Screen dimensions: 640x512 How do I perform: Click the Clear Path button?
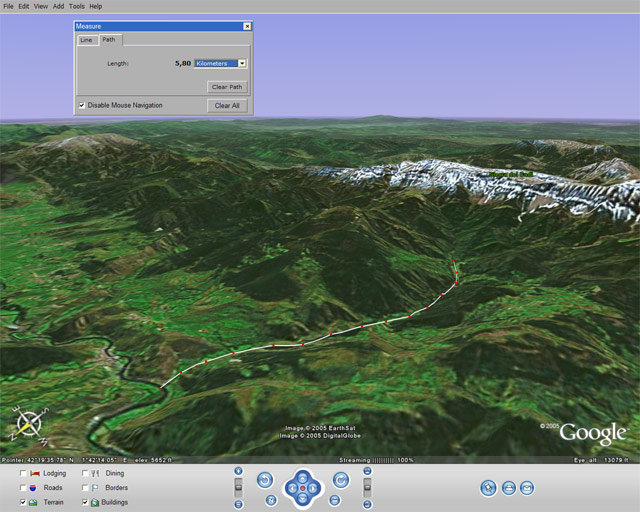(227, 87)
